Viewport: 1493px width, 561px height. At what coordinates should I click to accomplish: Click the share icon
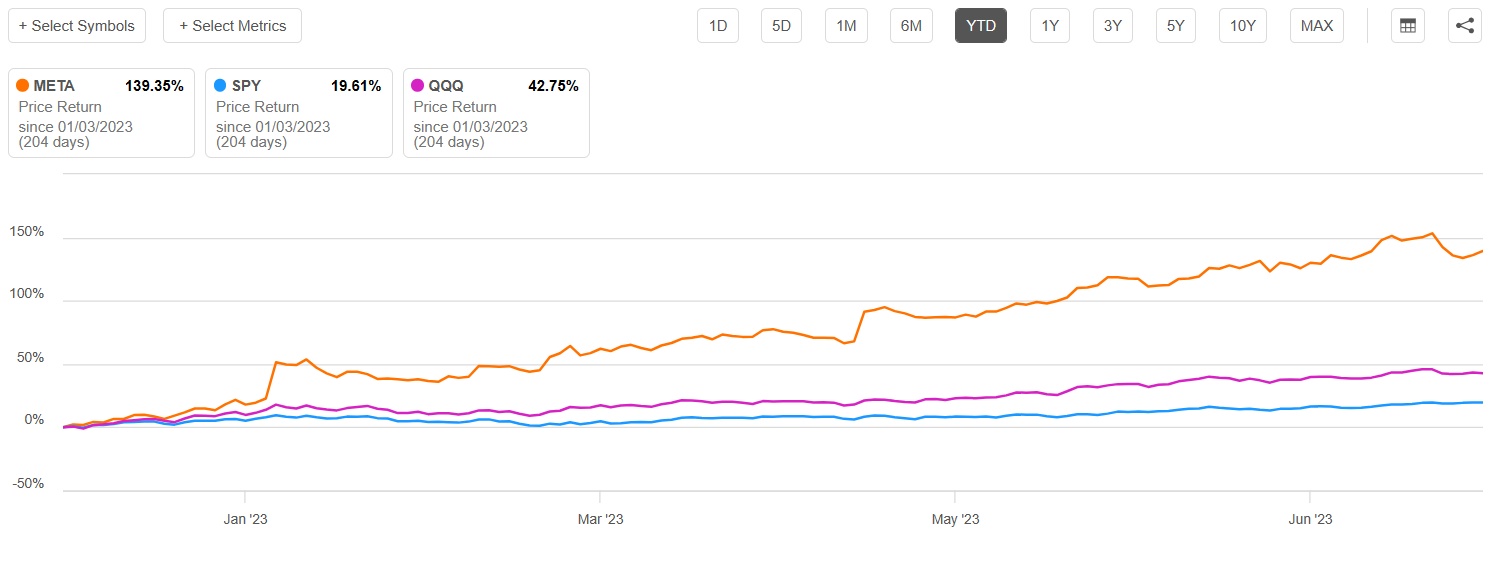(x=1465, y=26)
